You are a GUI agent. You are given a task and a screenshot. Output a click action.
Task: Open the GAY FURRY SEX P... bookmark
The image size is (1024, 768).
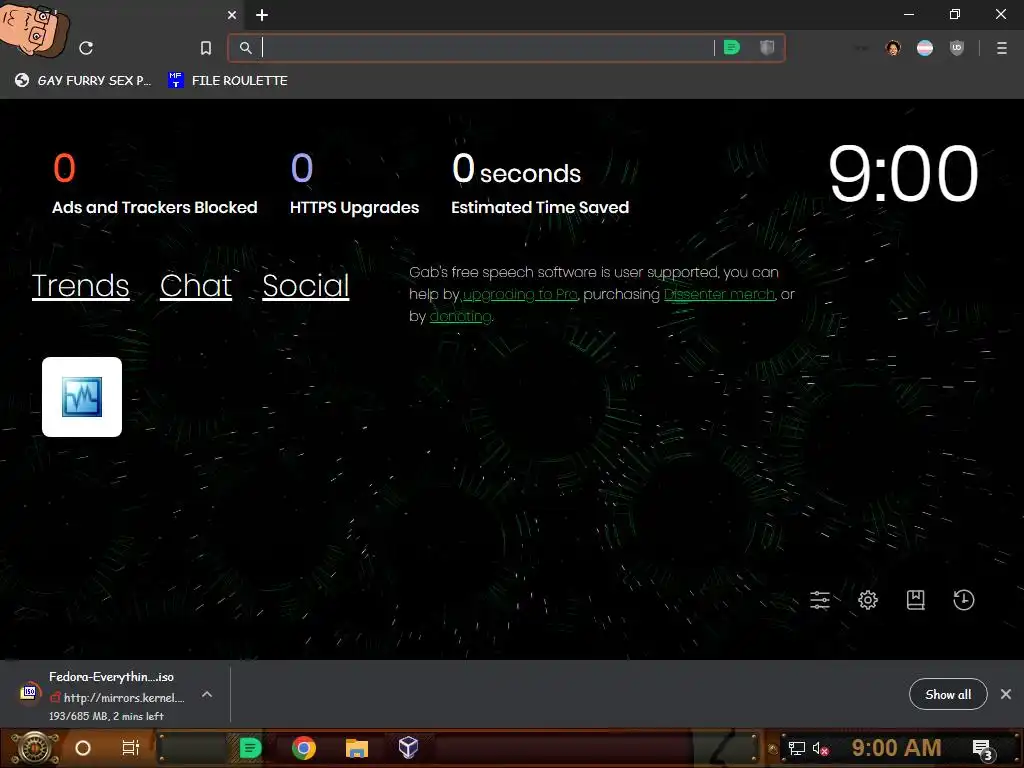coord(84,80)
